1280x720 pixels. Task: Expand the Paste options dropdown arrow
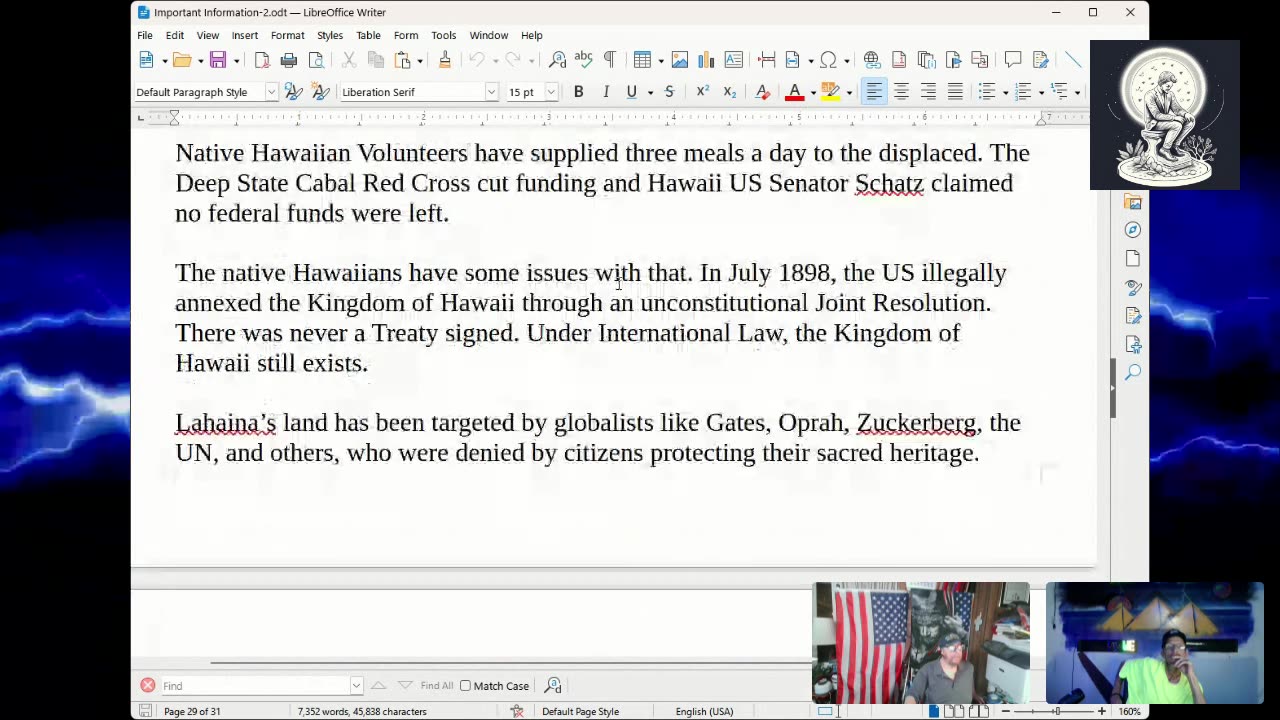[420, 60]
